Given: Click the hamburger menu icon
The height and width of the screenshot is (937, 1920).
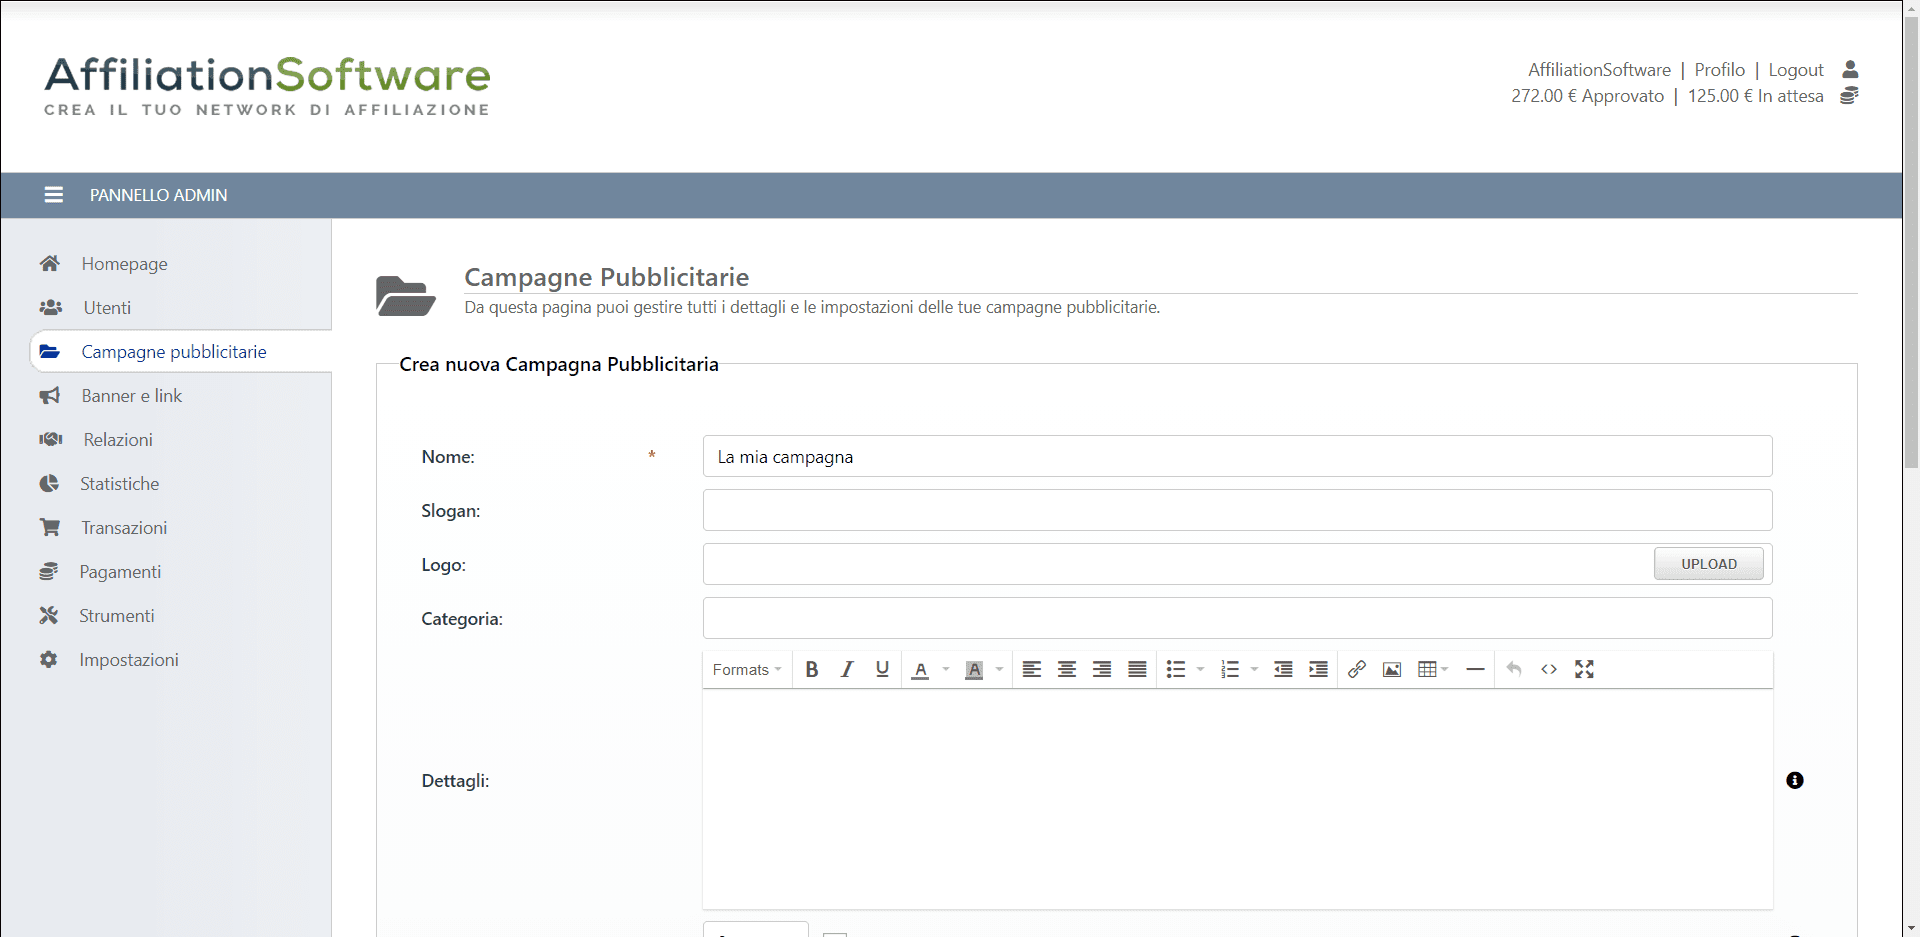Looking at the screenshot, I should (54, 195).
